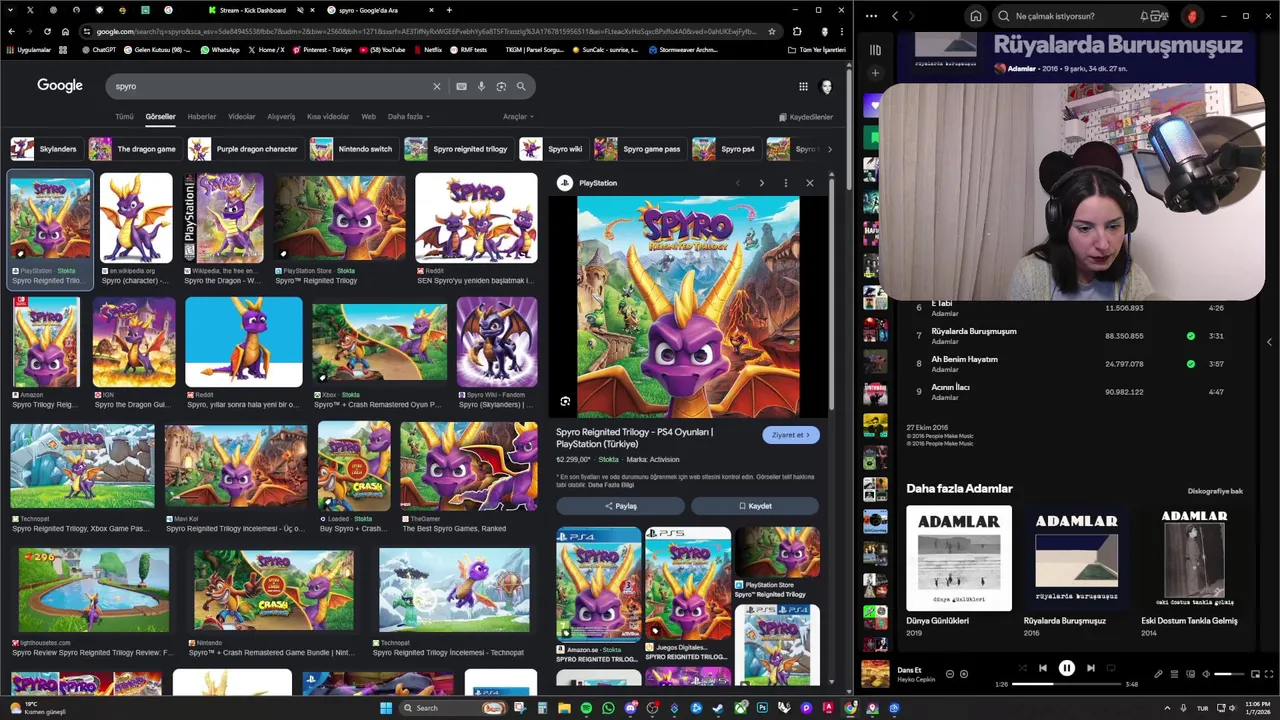This screenshot has width=1280, height=720.
Task: Open the on-screen keyboard in search bar
Action: 461,86
